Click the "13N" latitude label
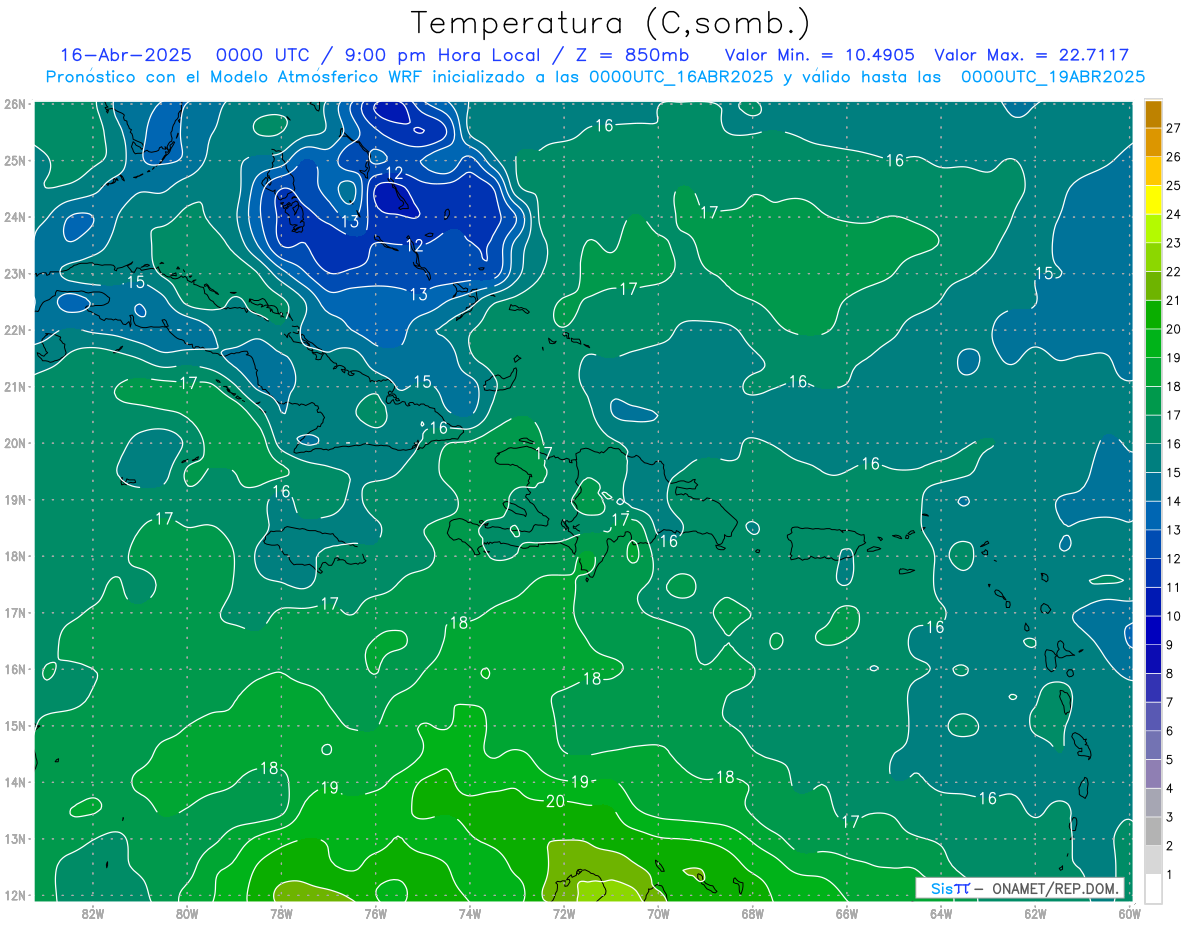The image size is (1200, 927). click(x=15, y=838)
